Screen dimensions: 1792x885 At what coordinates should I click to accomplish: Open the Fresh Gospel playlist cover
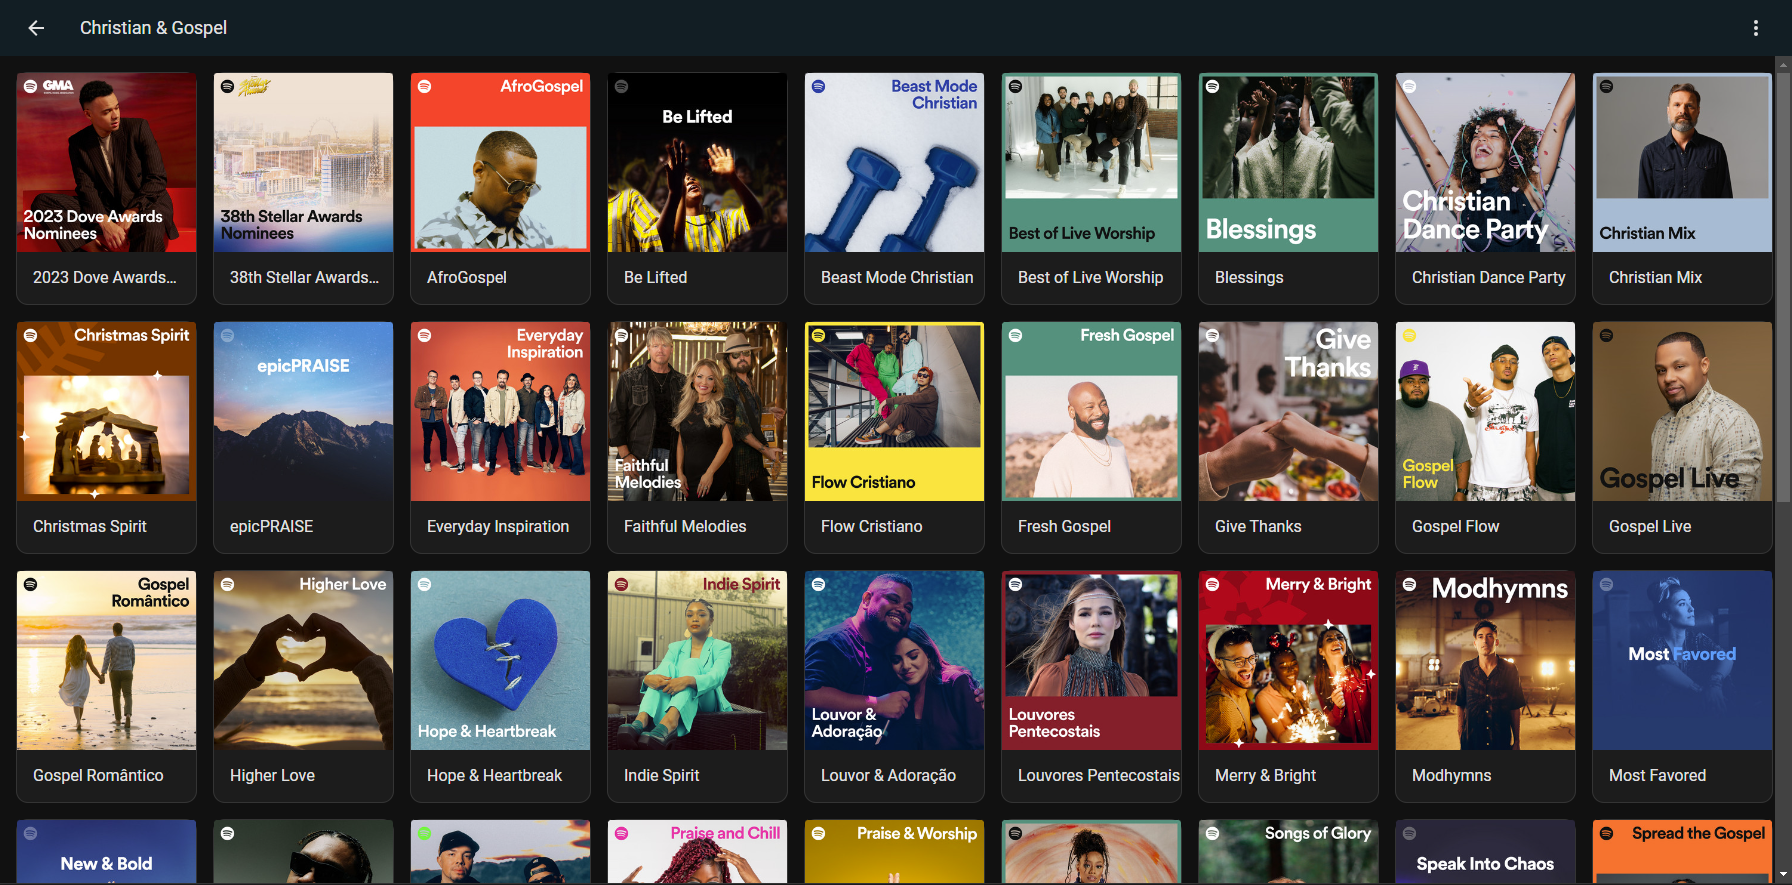tap(1091, 411)
